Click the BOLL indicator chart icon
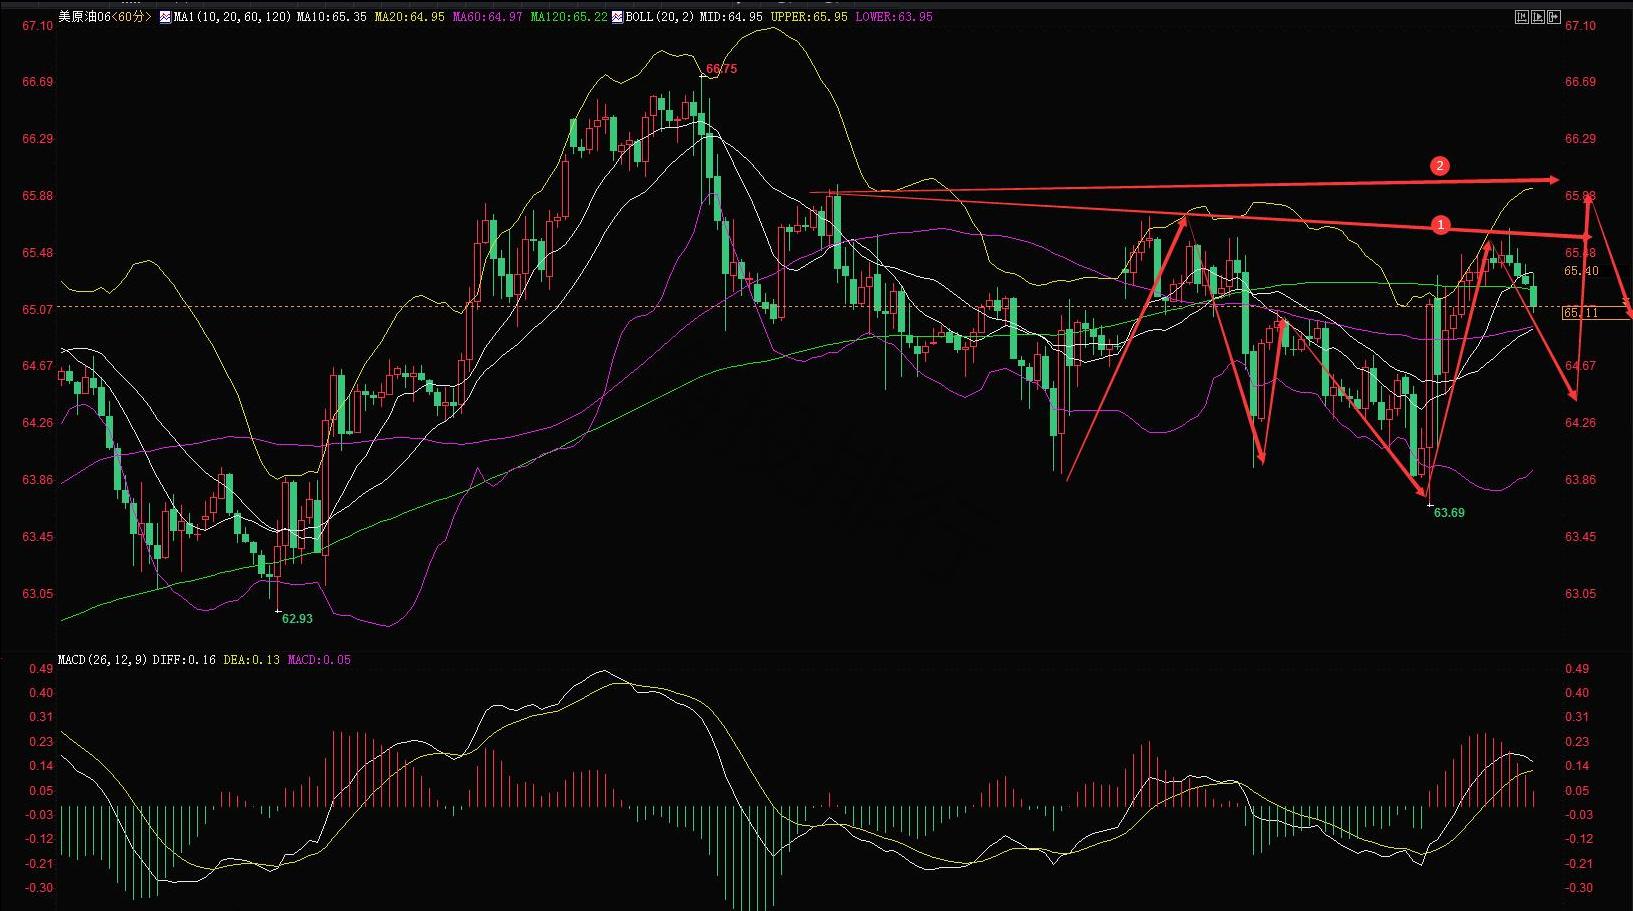This screenshot has width=1633, height=911. [618, 17]
